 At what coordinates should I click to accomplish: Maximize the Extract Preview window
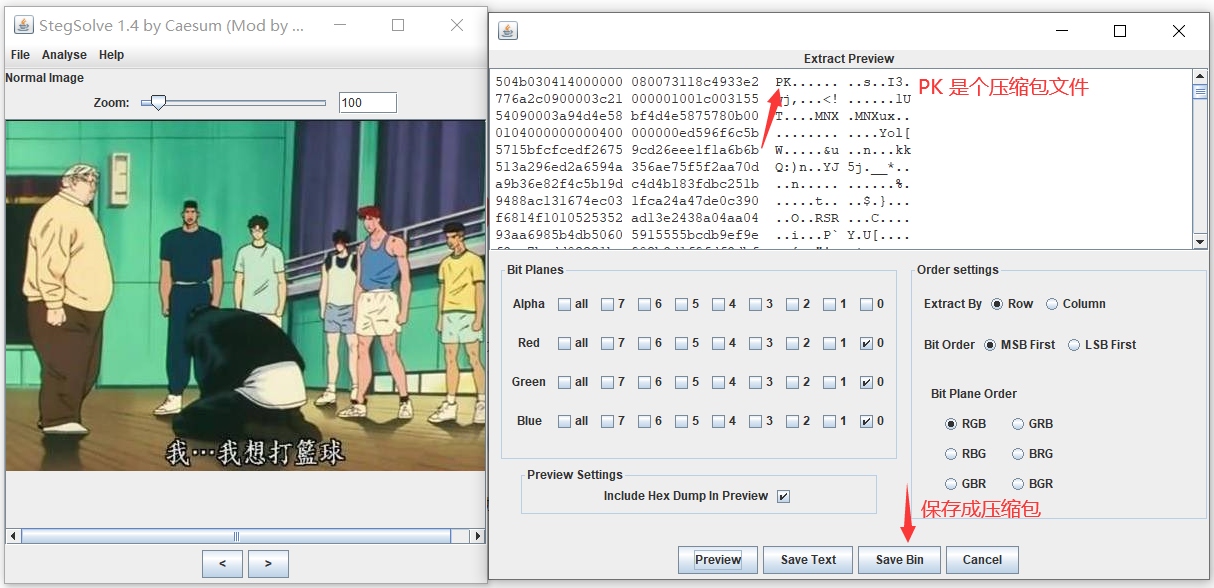tap(1120, 31)
